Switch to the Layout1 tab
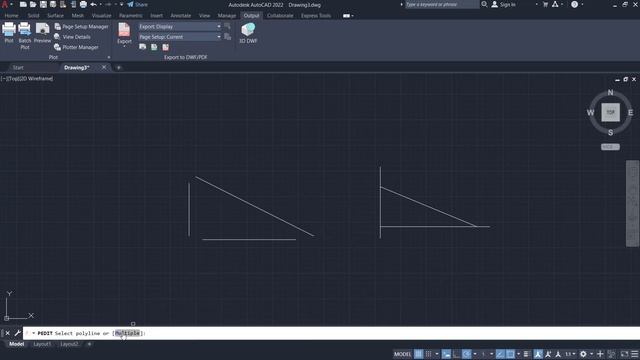The width and height of the screenshot is (640, 360). 42,344
